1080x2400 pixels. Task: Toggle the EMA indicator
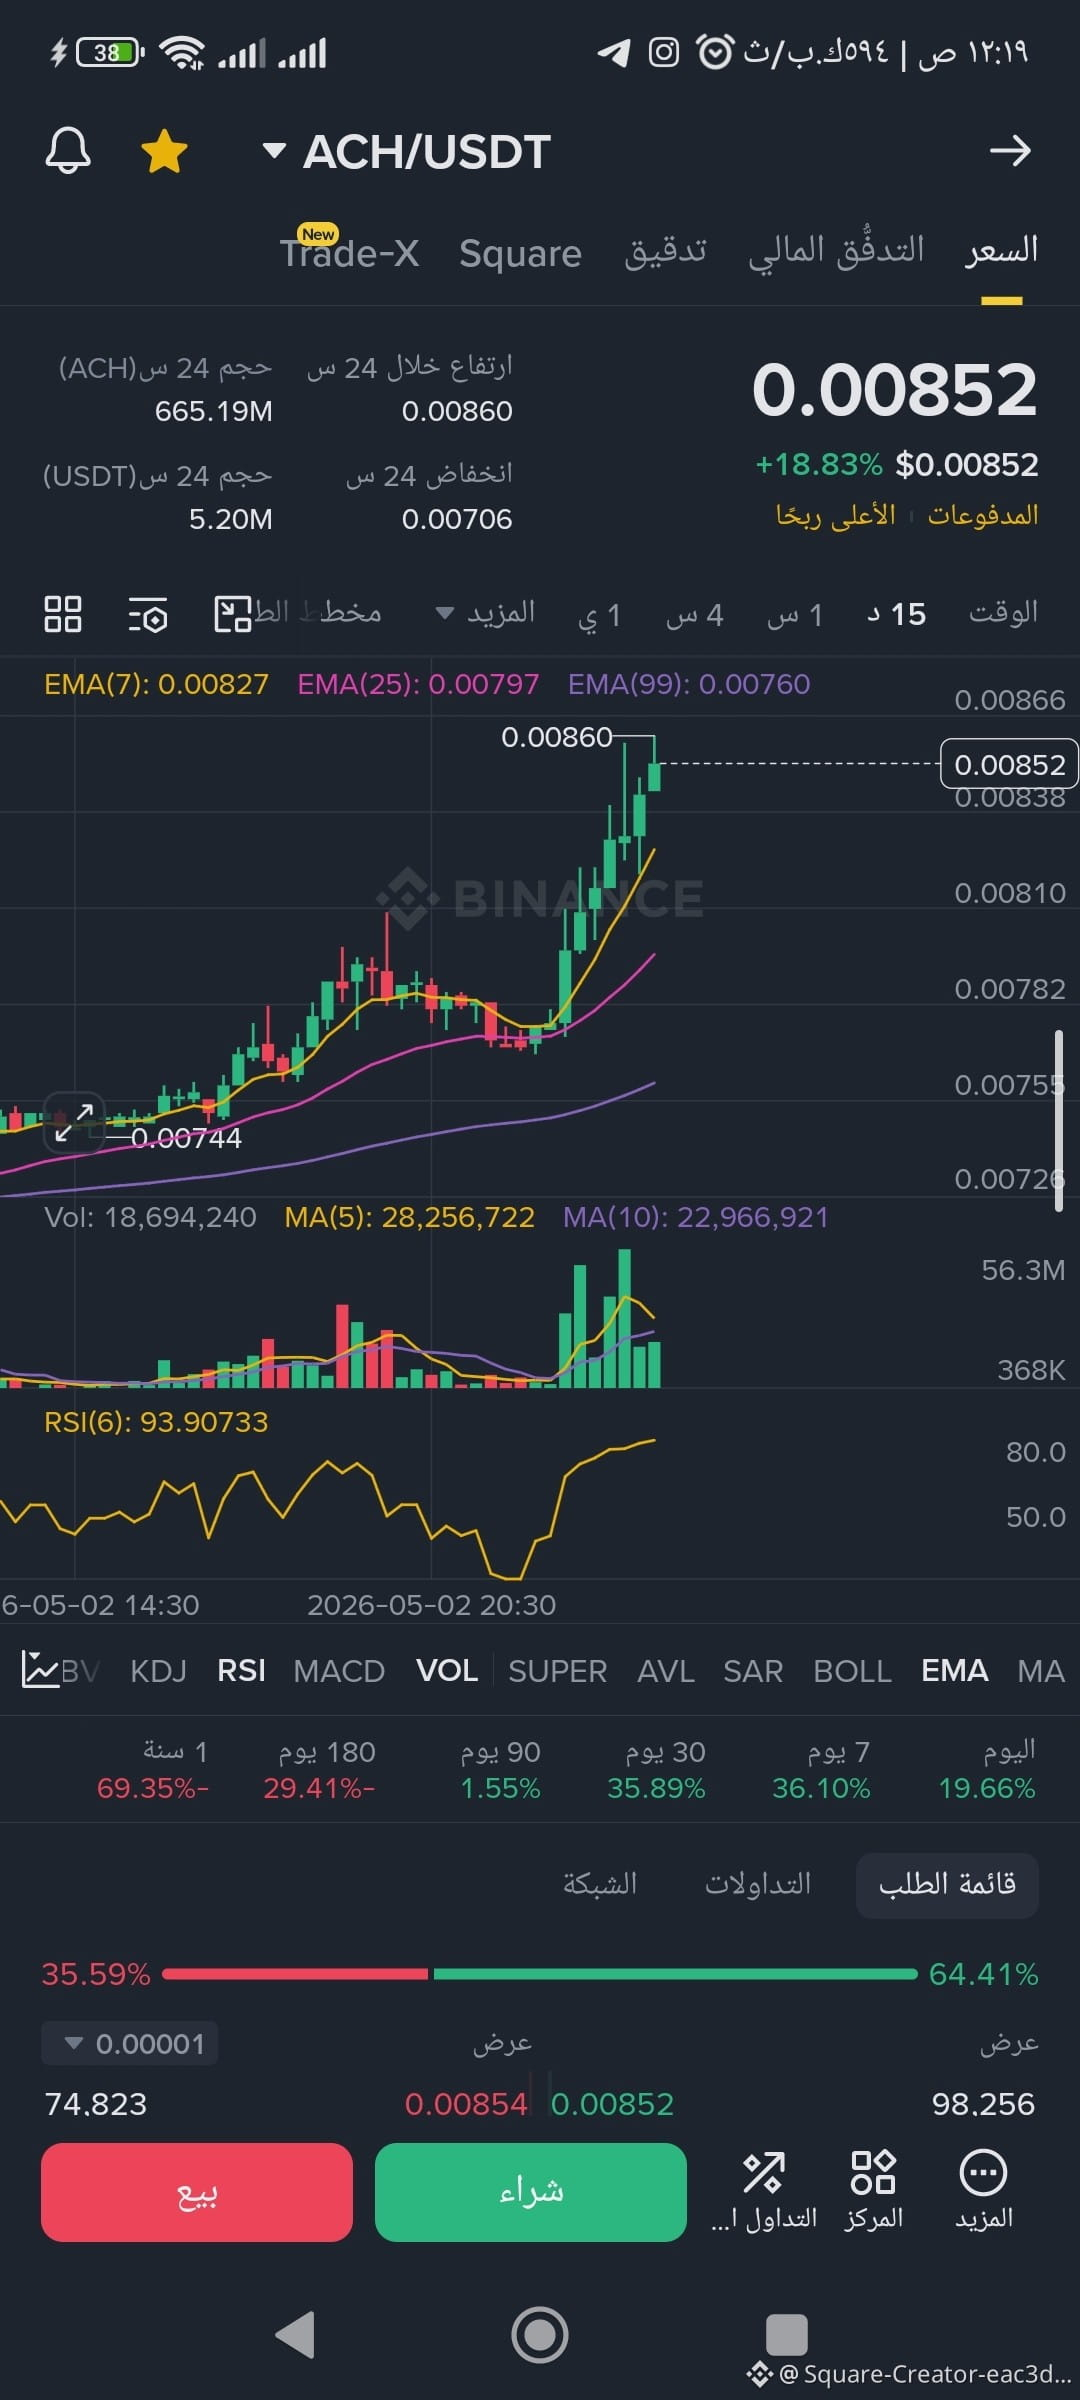(x=955, y=1670)
